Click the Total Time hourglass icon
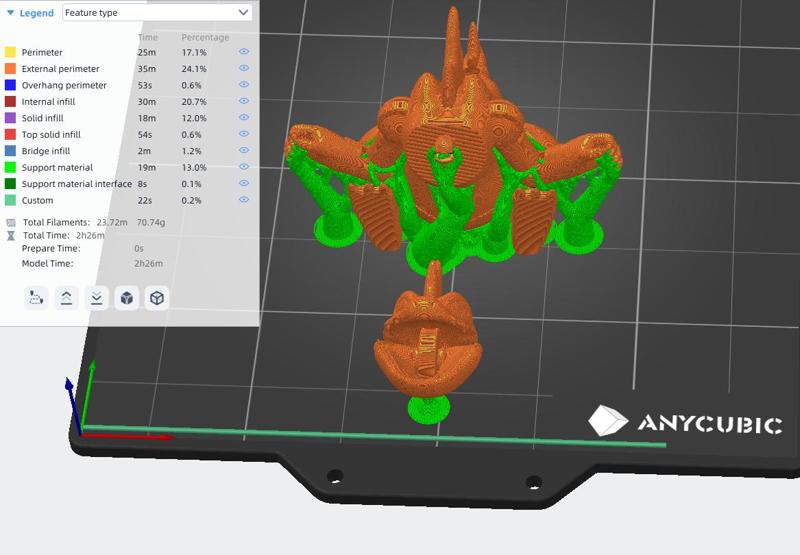This screenshot has height=555, width=800. pyautogui.click(x=11, y=236)
